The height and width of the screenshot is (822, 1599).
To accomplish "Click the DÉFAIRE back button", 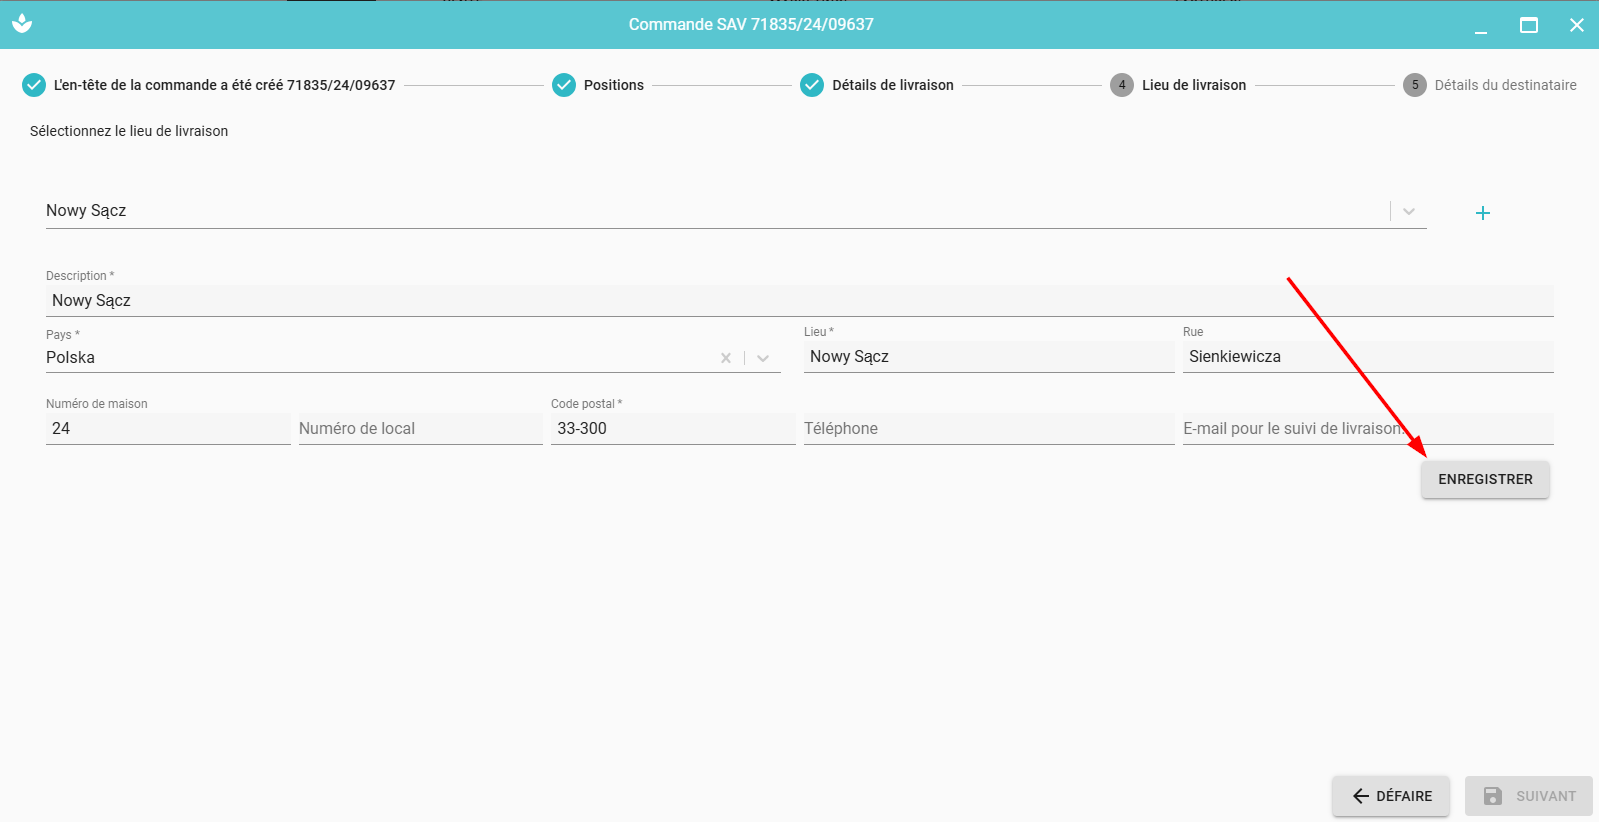I will tap(1390, 796).
